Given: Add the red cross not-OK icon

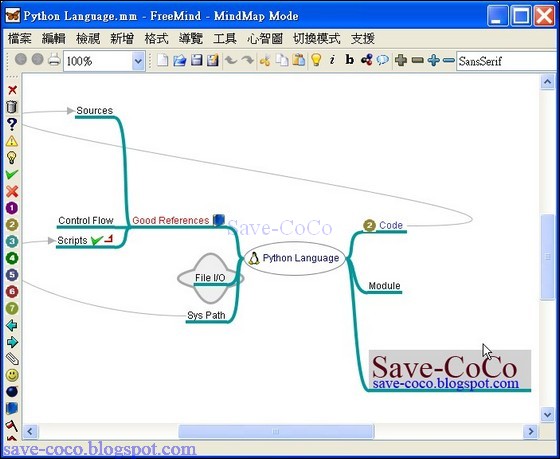Looking at the screenshot, I should (12, 191).
